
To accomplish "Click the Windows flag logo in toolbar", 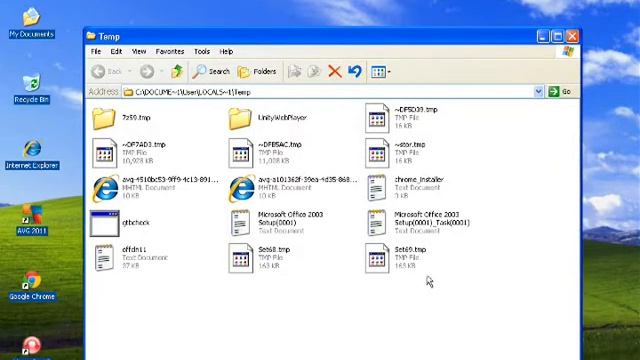I will [568, 51].
